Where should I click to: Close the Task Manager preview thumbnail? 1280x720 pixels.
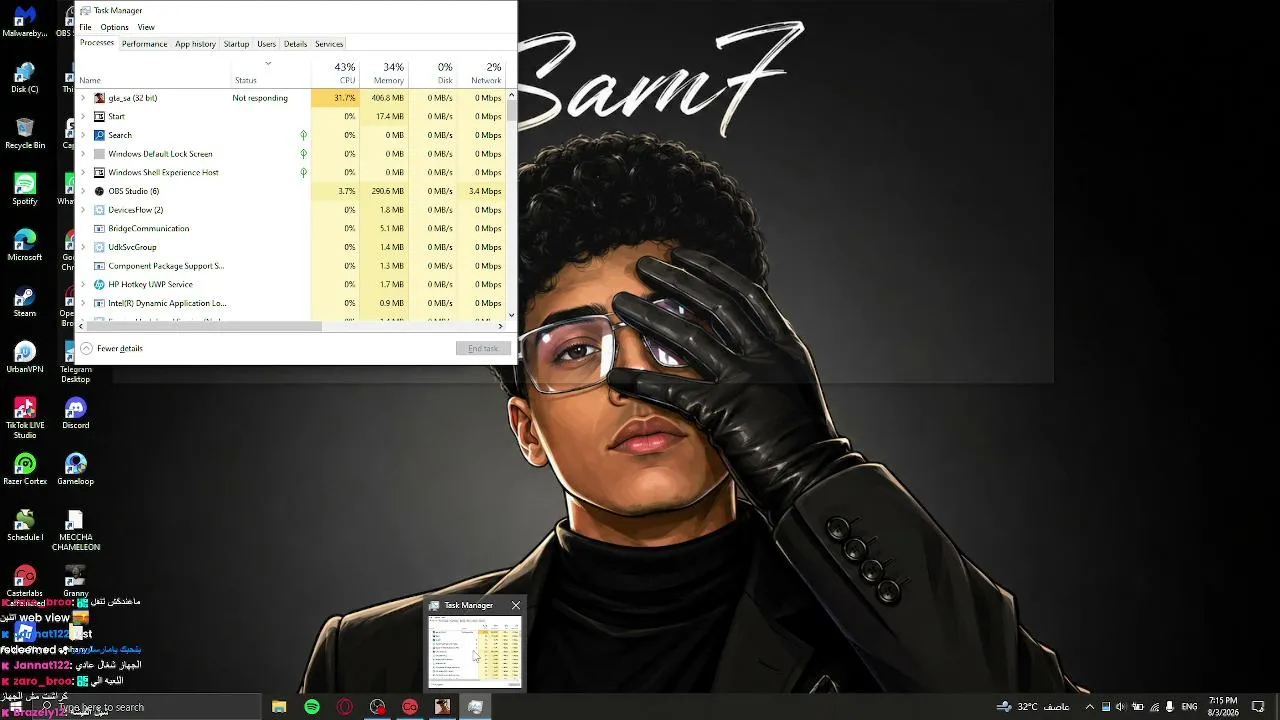click(x=515, y=605)
